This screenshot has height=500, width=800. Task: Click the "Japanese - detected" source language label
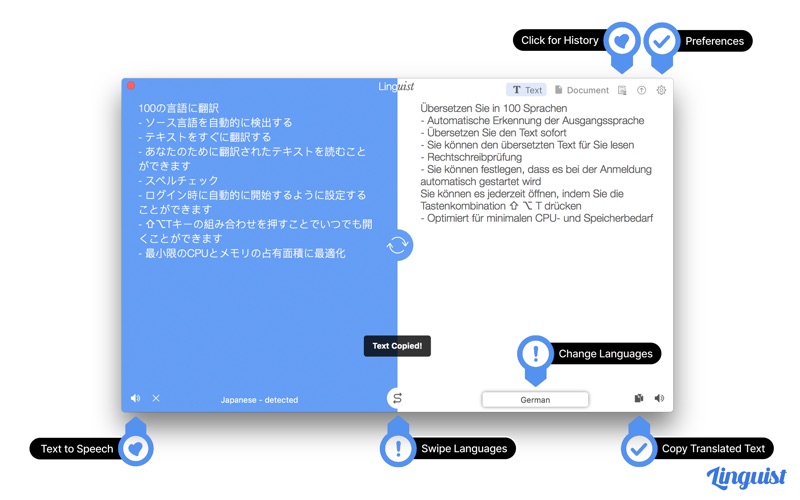click(259, 400)
